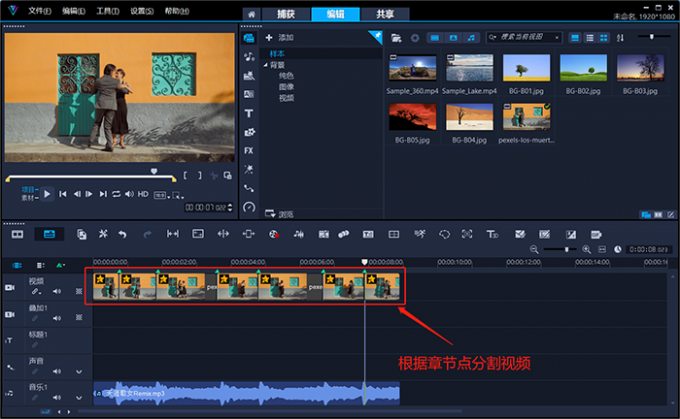This screenshot has width=680, height=419.
Task: Select 纯色 under backgrounds
Action: pos(286,75)
